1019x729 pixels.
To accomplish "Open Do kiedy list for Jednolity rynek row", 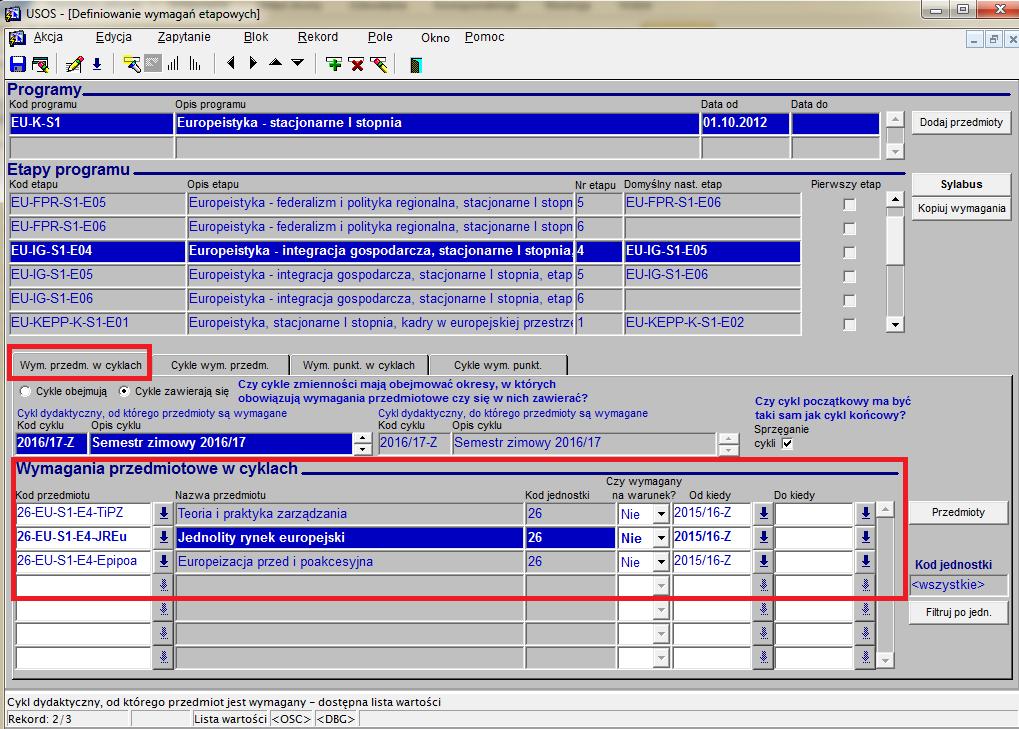I will 866,538.
